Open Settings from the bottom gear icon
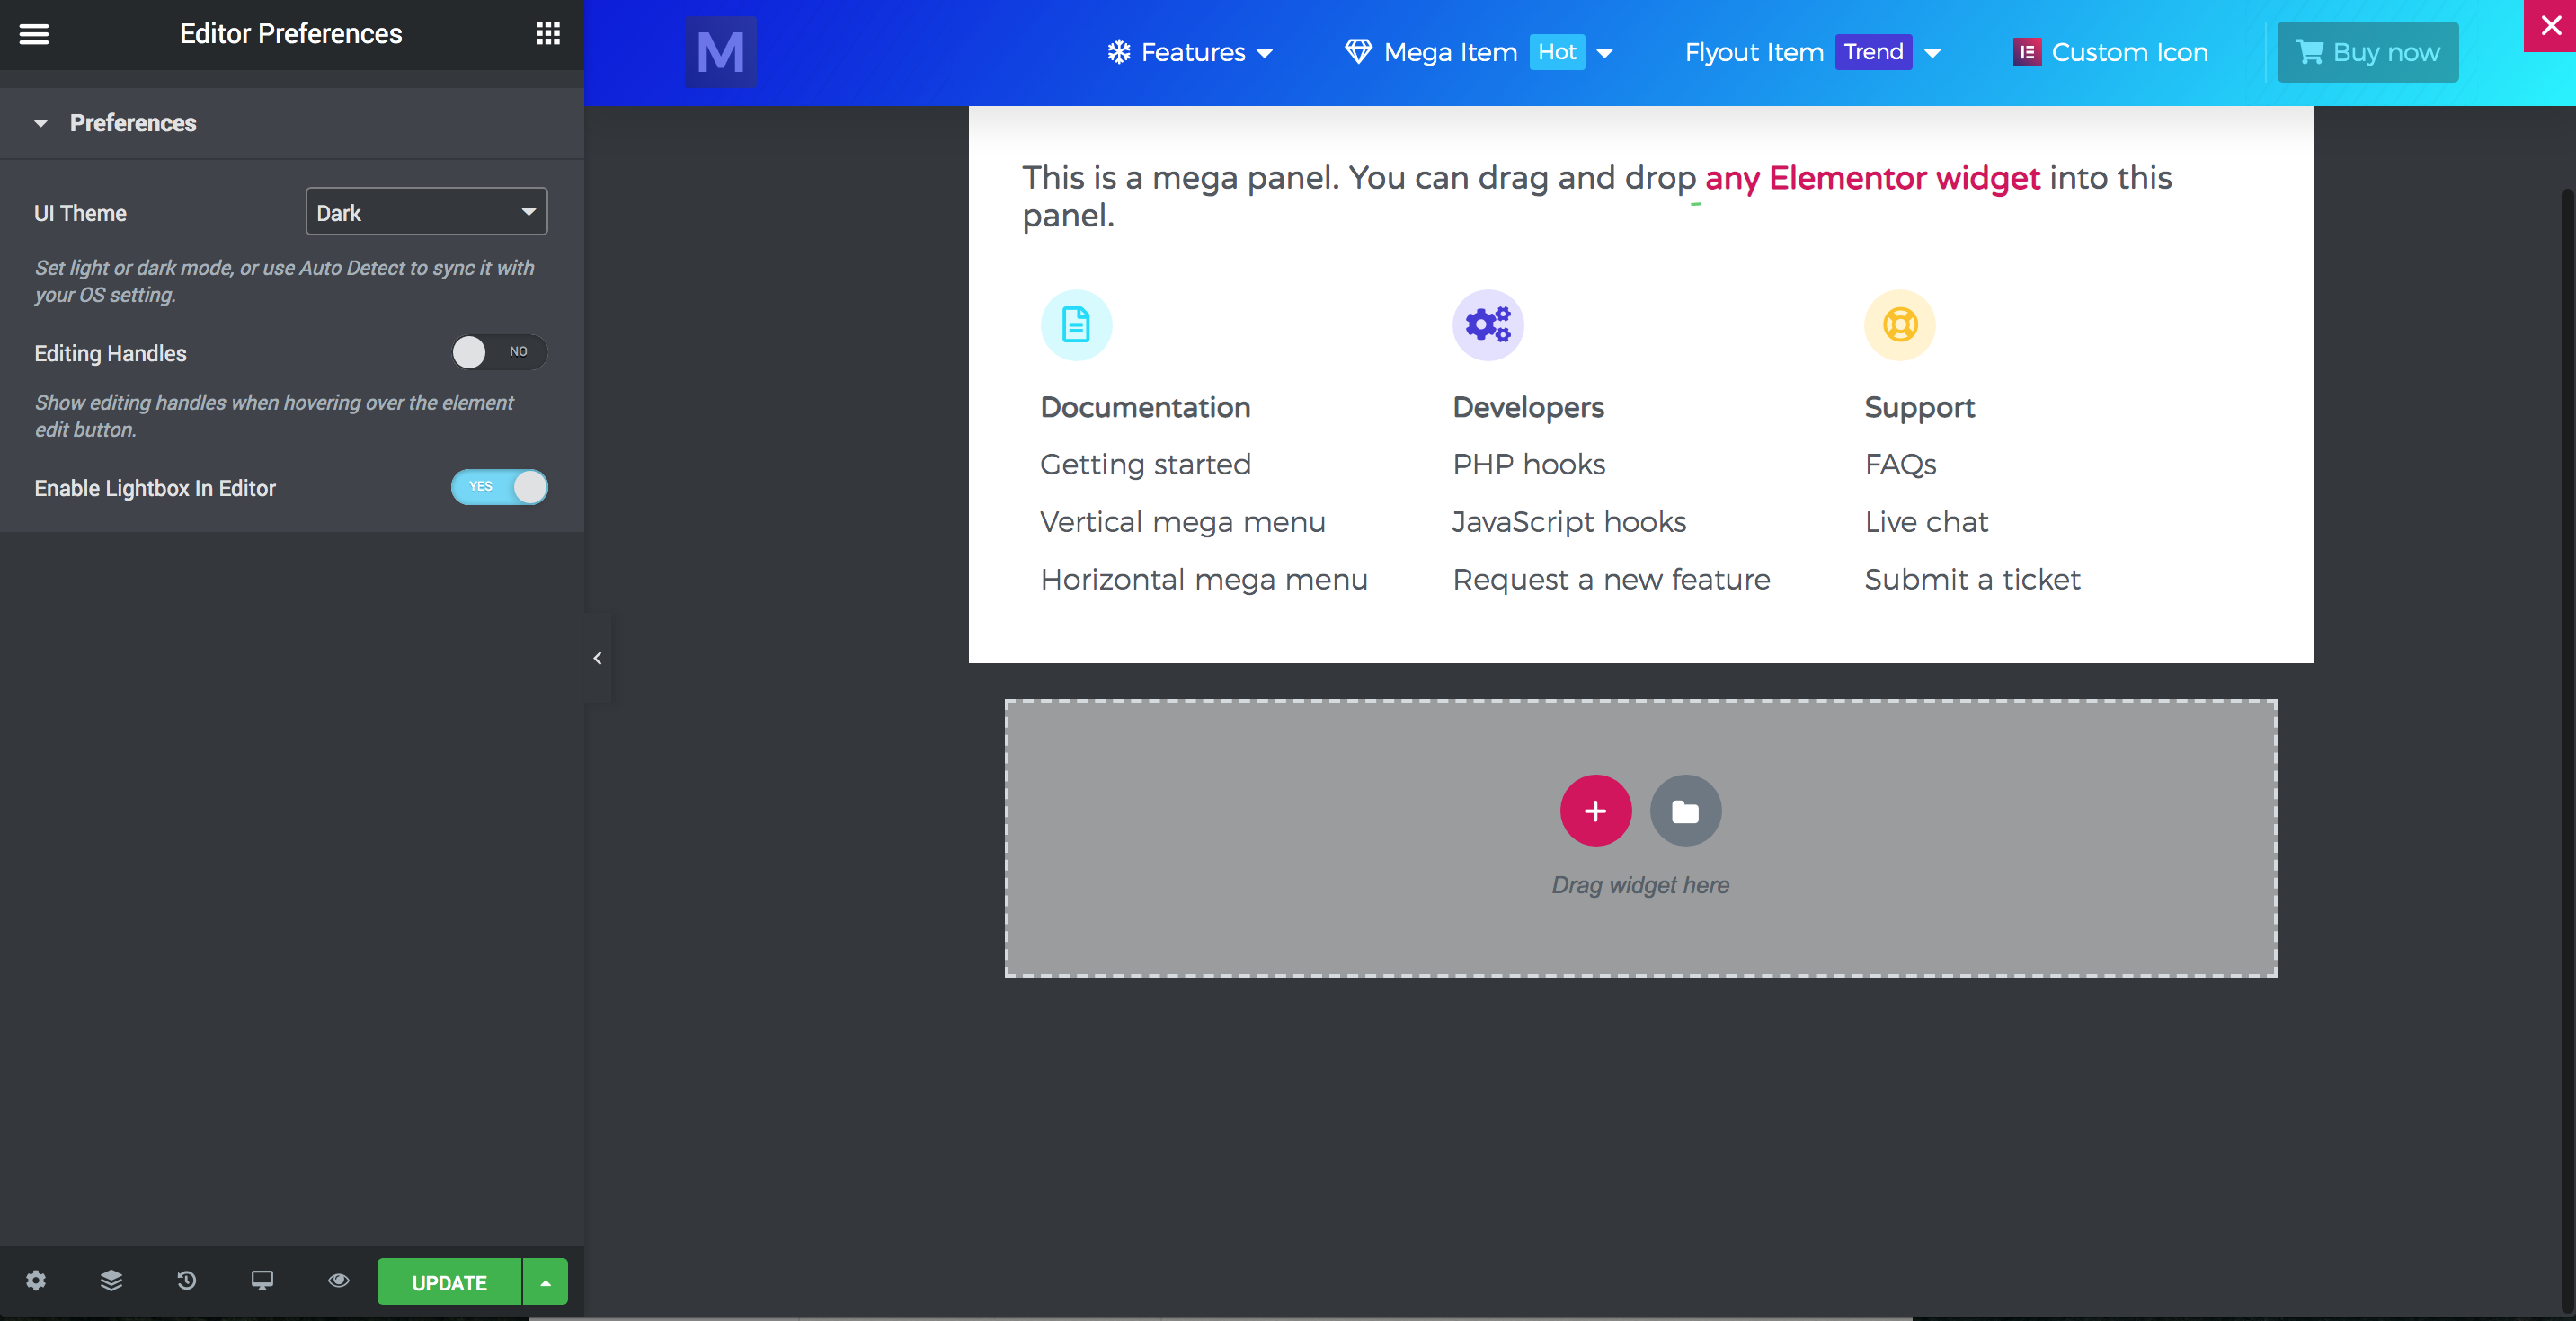 (36, 1281)
